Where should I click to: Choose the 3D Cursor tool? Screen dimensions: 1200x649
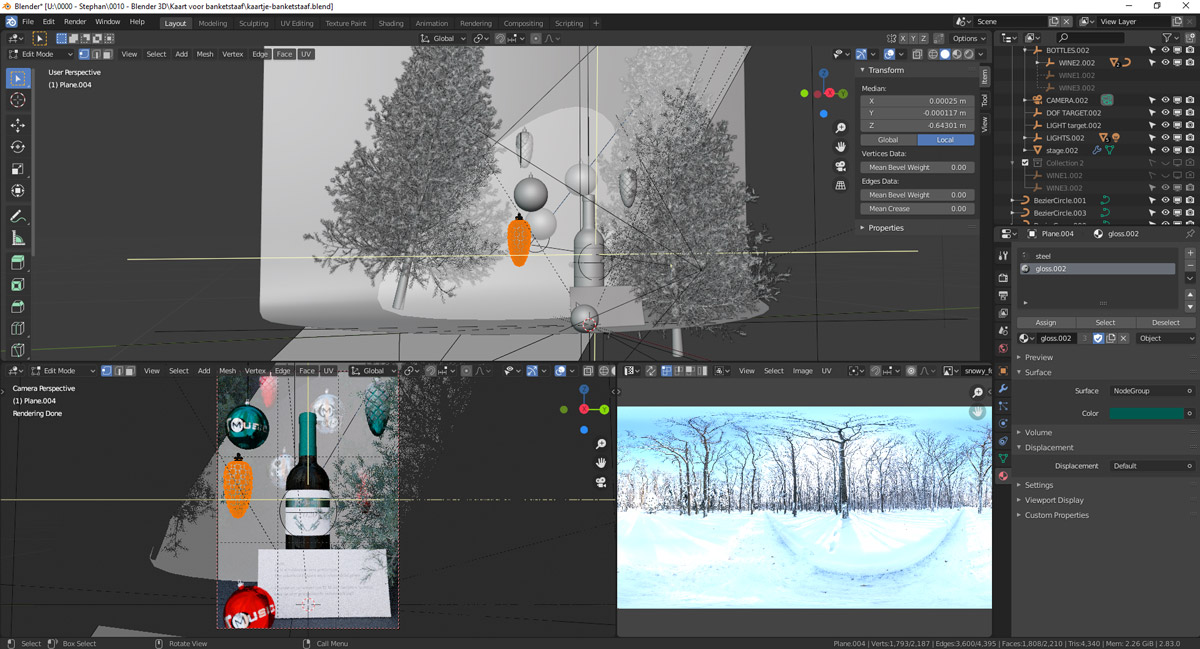coord(18,100)
